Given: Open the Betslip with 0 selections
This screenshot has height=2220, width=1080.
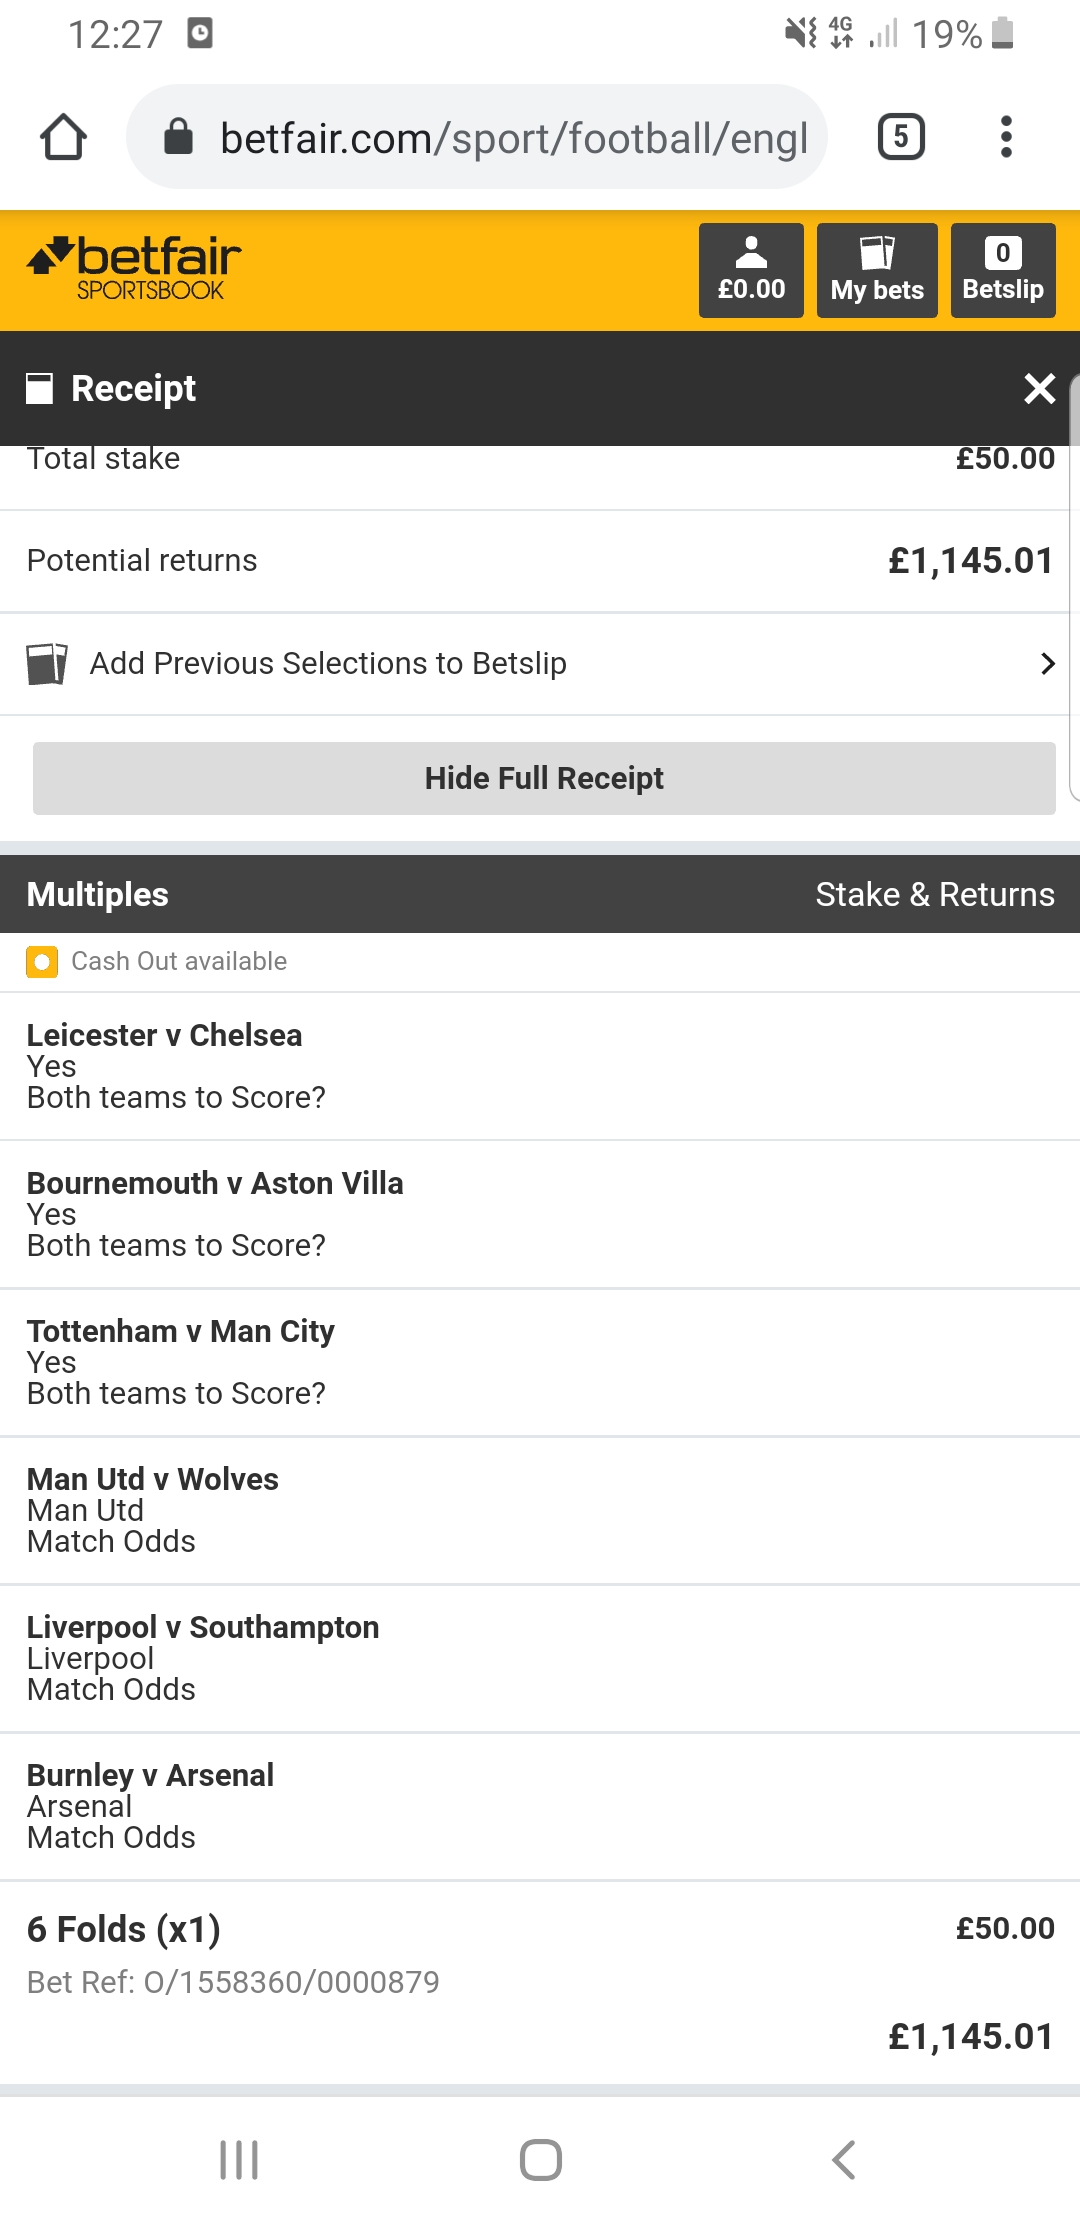Looking at the screenshot, I should point(1003,270).
